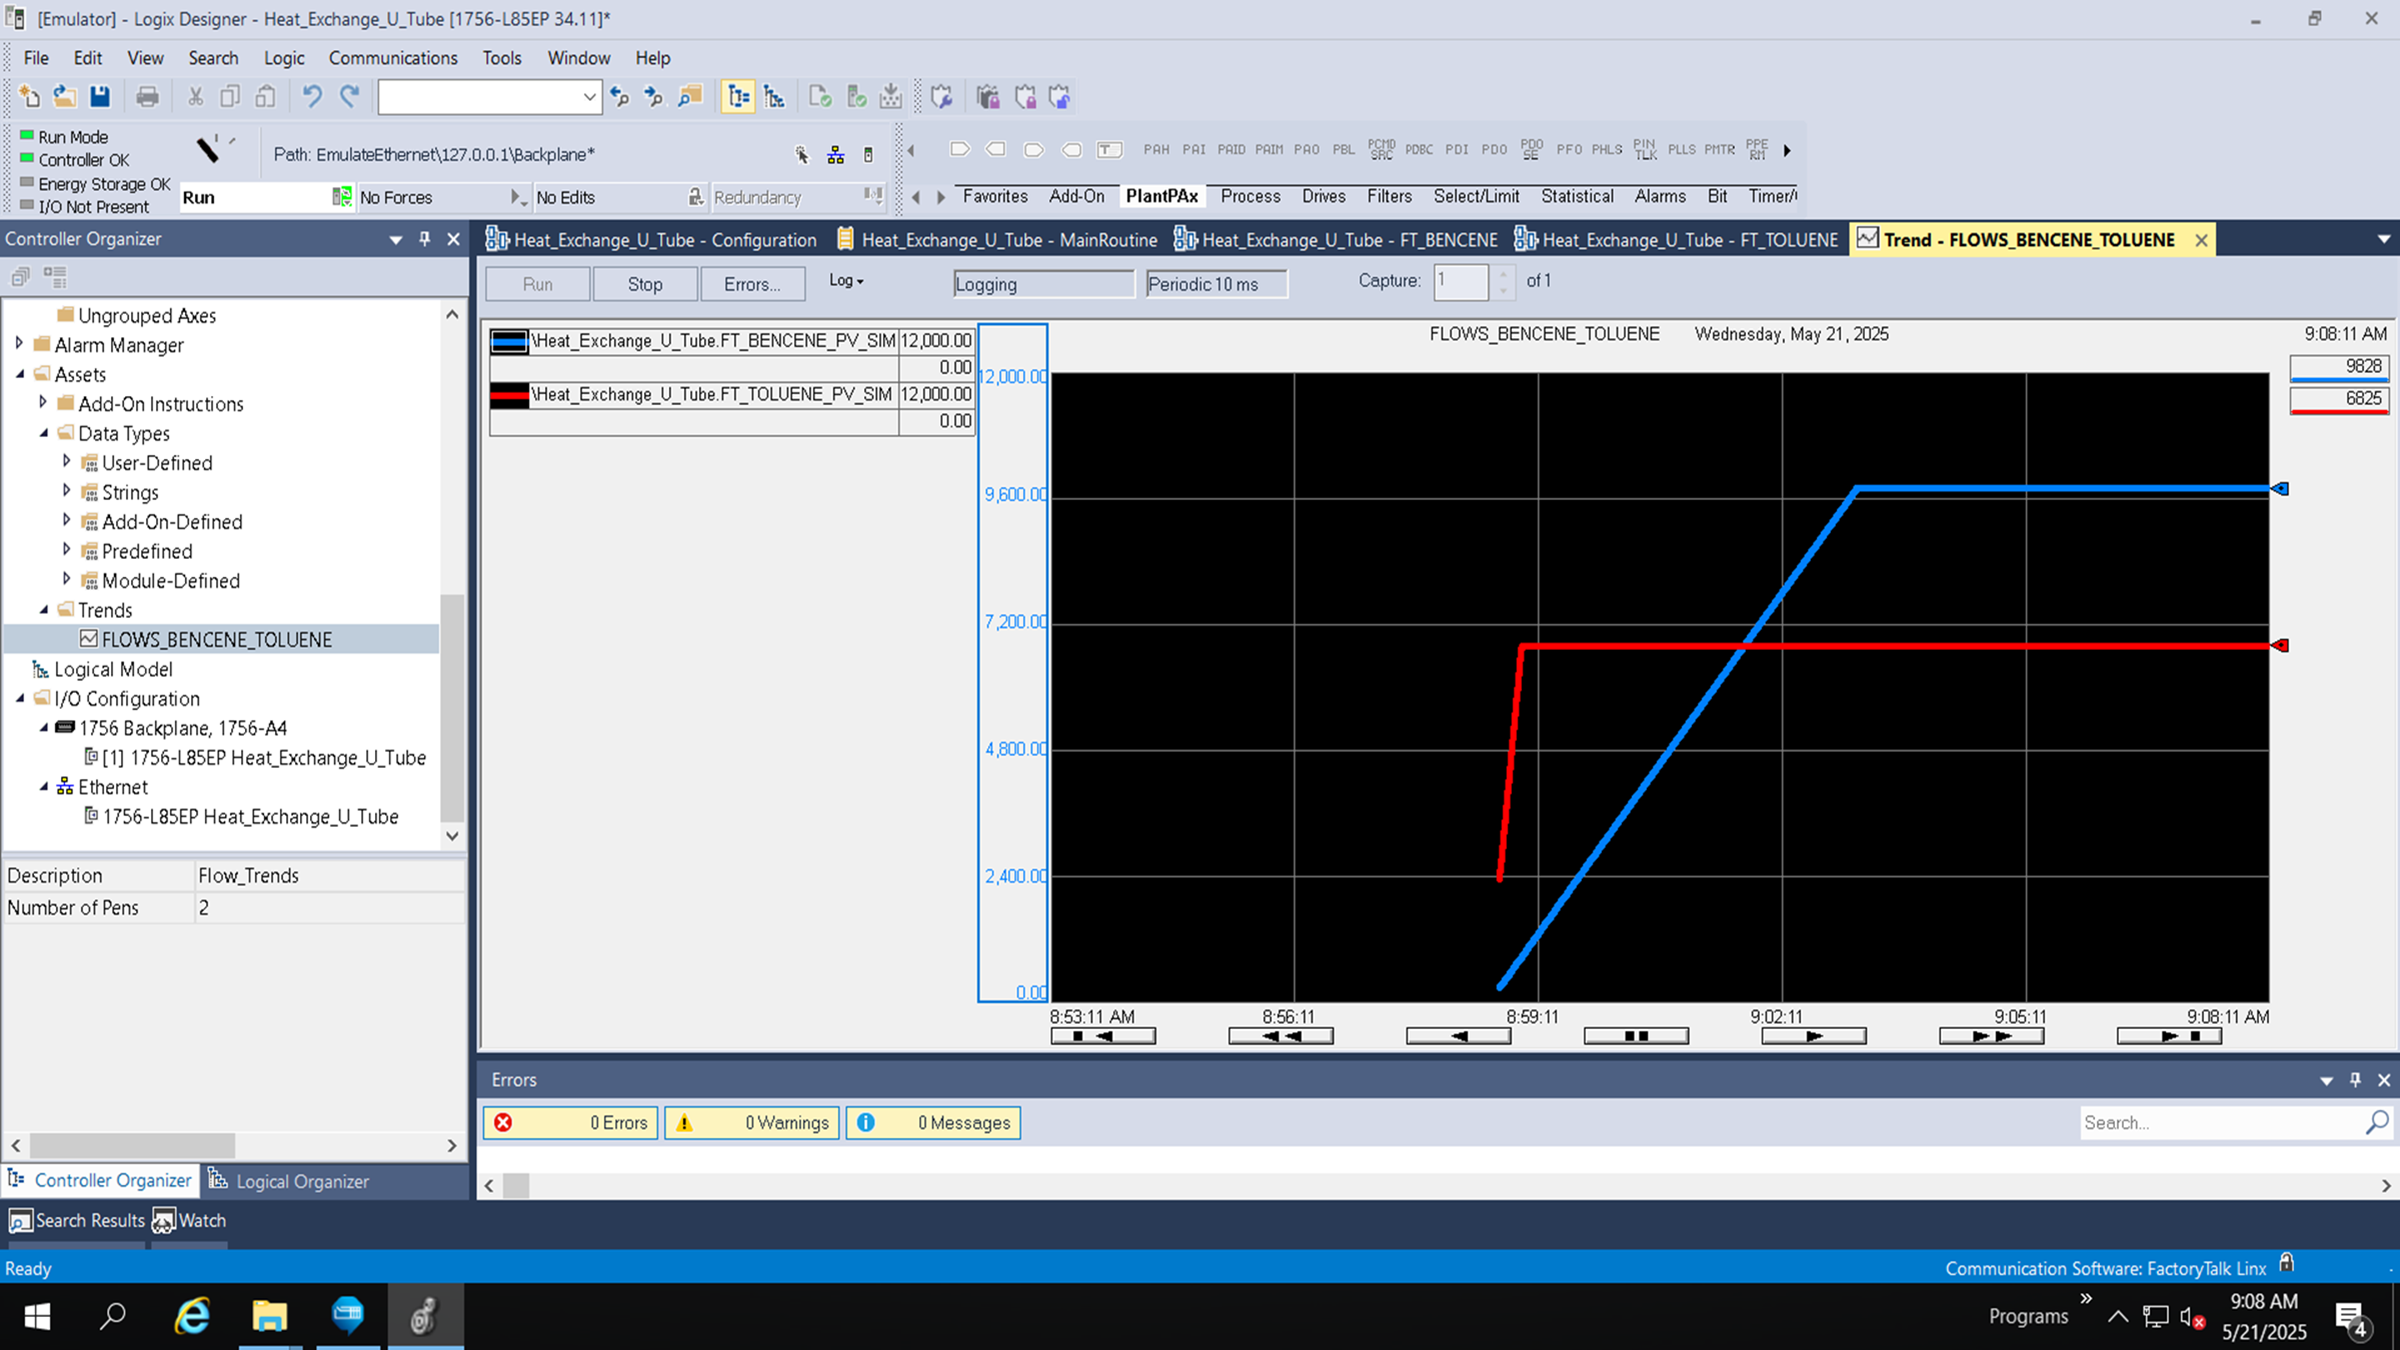Click the Find in files folder icon
The width and height of the screenshot is (2400, 1350).
point(690,97)
